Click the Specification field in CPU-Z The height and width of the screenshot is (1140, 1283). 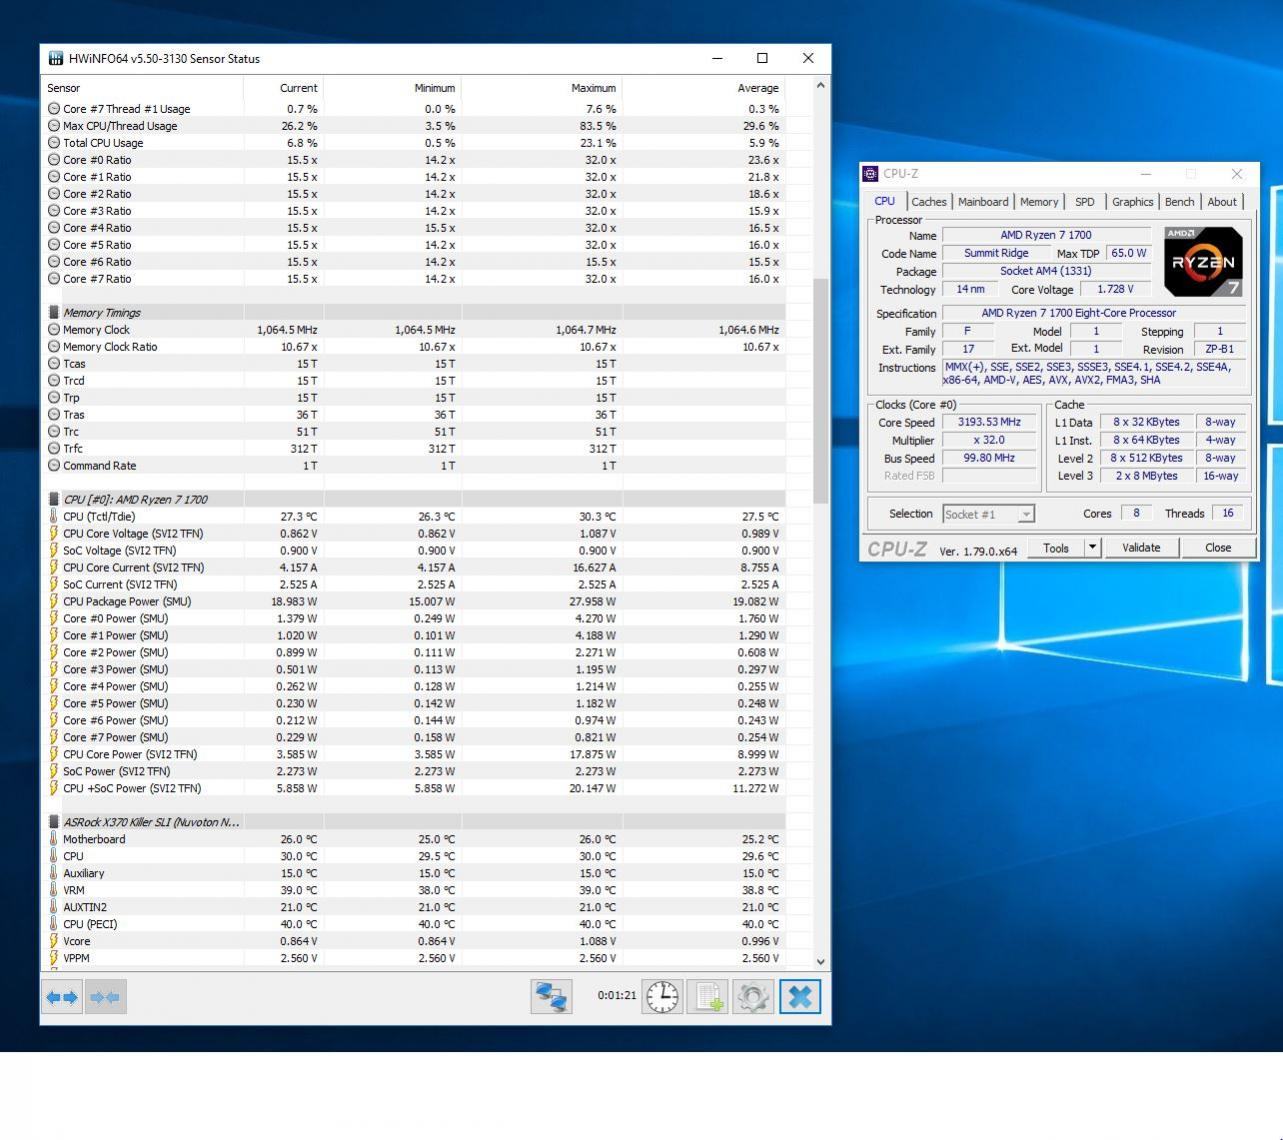pos(1094,313)
